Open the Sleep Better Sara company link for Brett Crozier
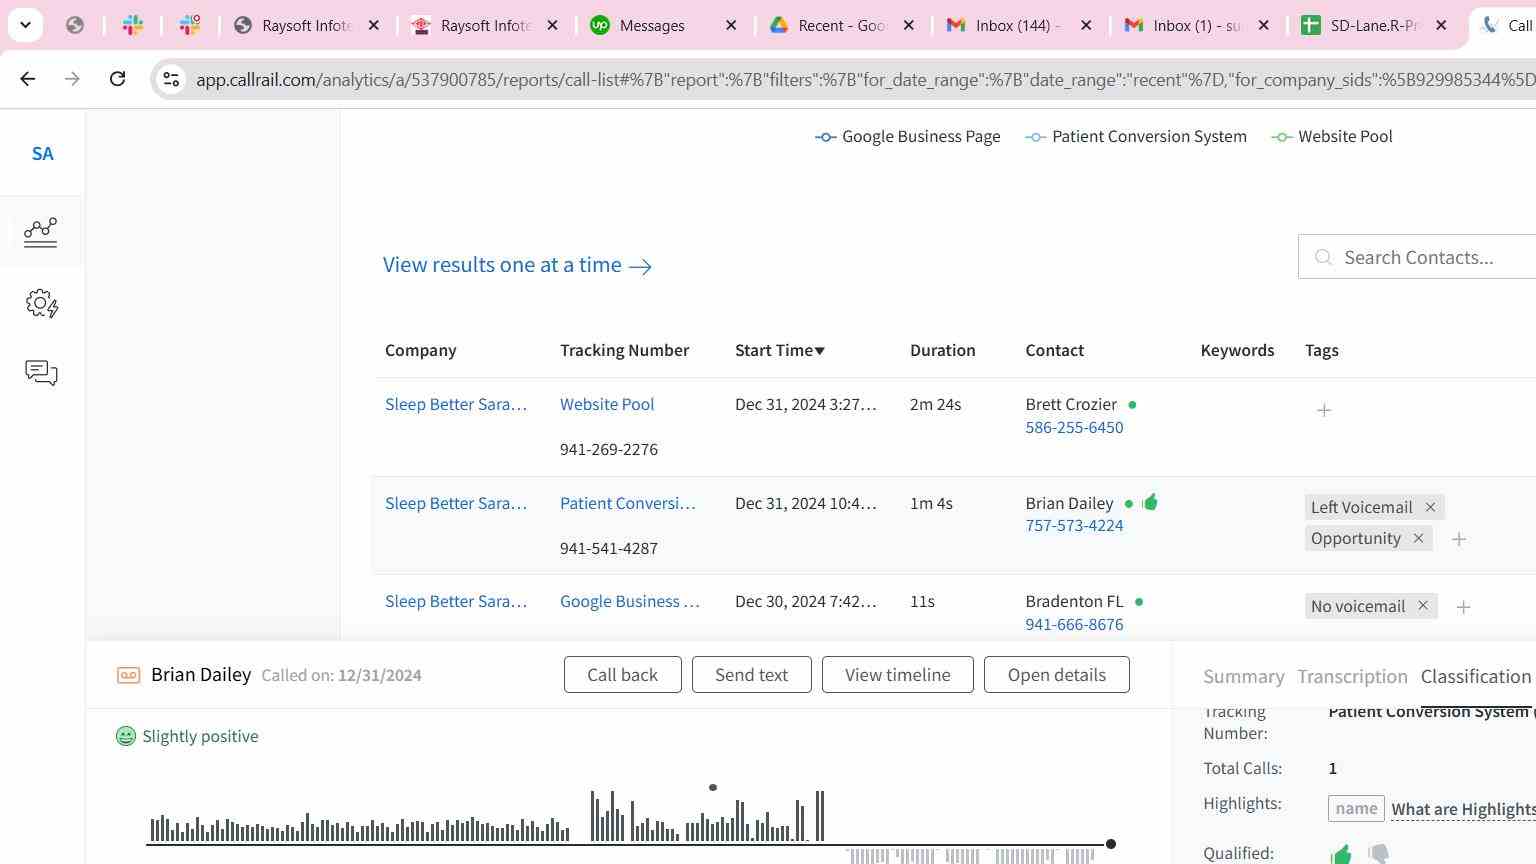The image size is (1536, 864). click(x=456, y=404)
